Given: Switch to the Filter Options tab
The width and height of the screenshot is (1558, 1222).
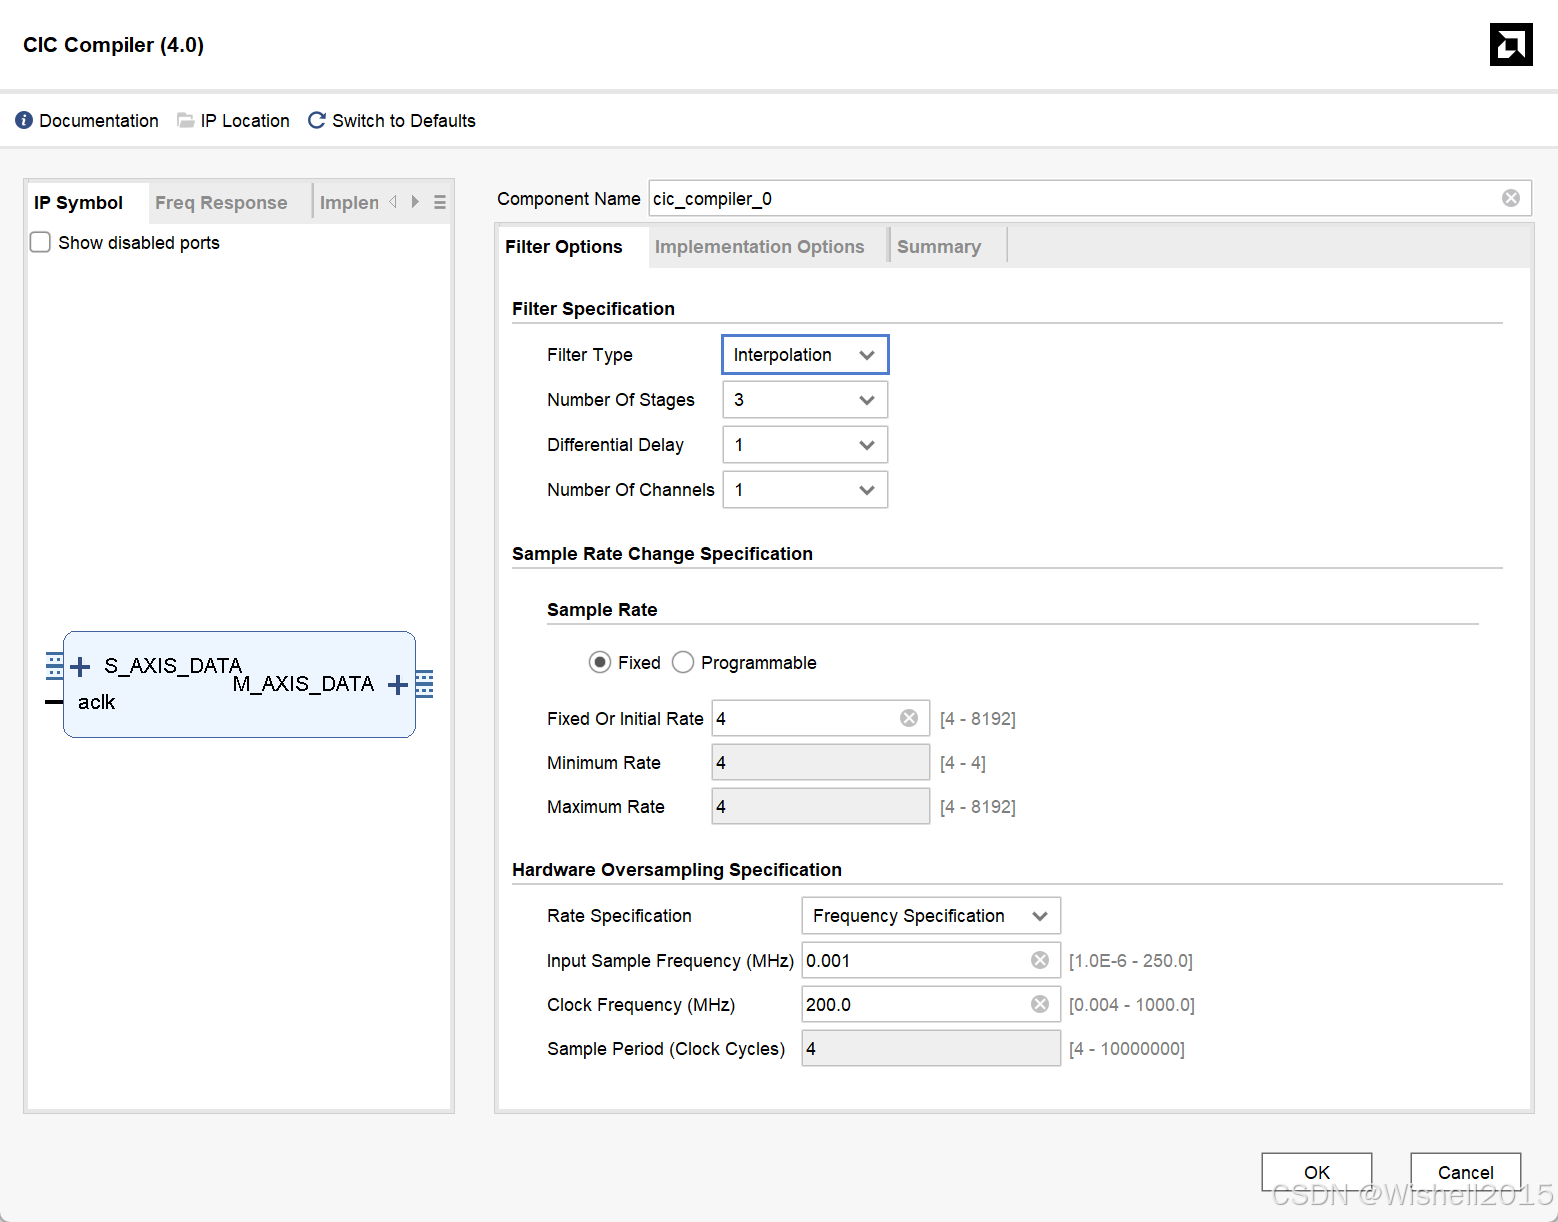Looking at the screenshot, I should [564, 247].
